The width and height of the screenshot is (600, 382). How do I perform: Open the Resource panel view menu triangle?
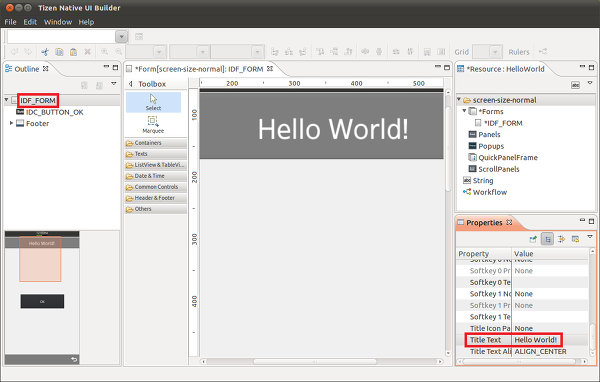[x=590, y=83]
